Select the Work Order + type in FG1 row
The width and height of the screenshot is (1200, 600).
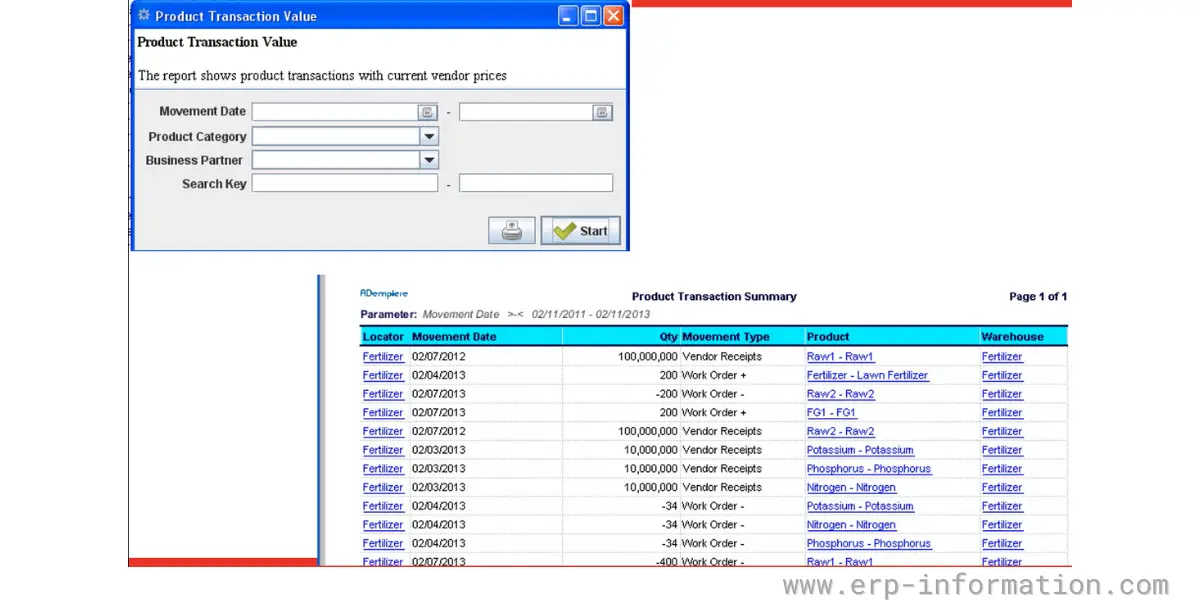pos(714,413)
